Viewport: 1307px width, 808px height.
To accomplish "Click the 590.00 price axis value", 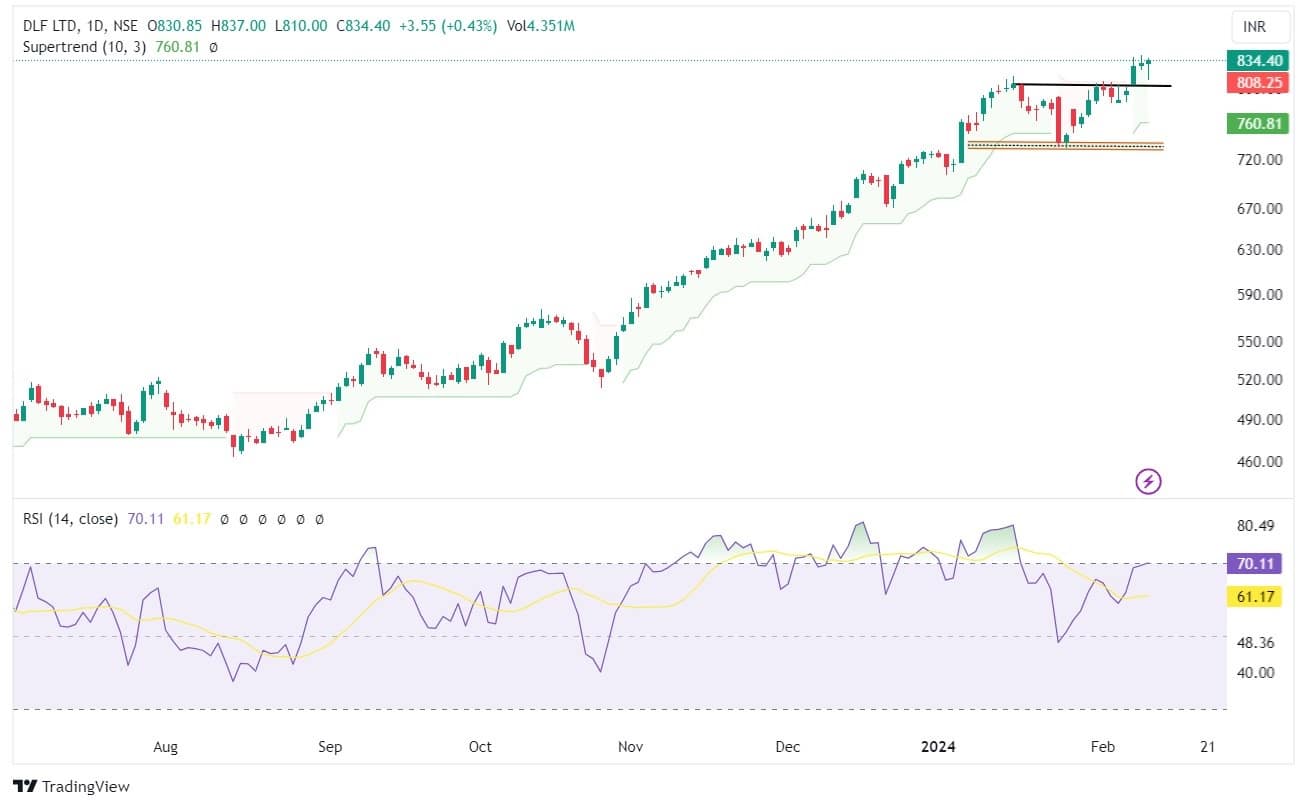I will (1259, 295).
